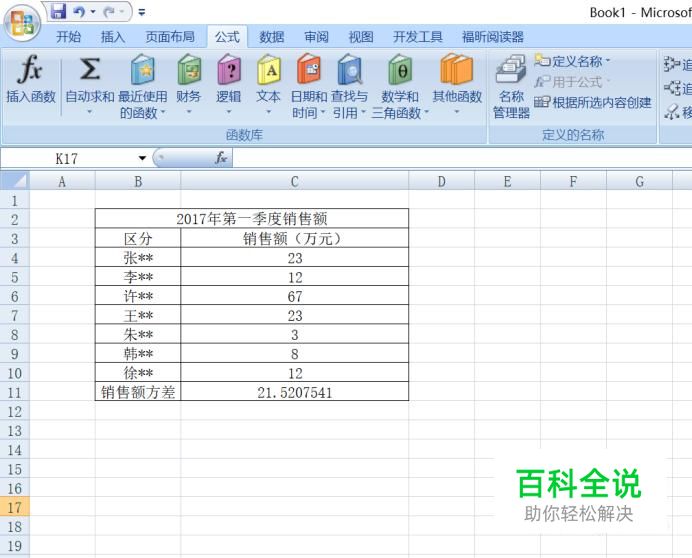Switch to the 页面布局 ribbon tab
Image resolution: width=692 pixels, height=558 pixels.
pyautogui.click(x=170, y=37)
